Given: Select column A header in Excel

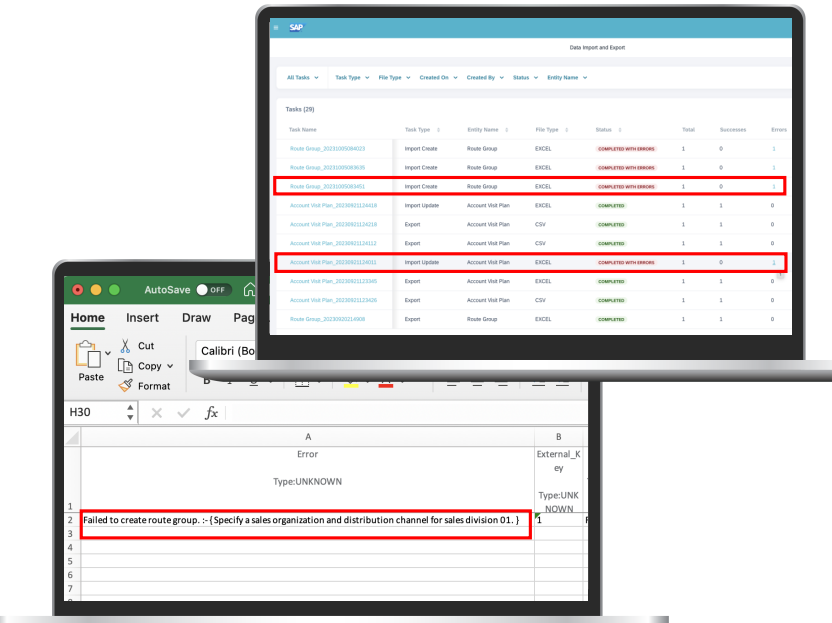Looking at the screenshot, I should click(308, 437).
